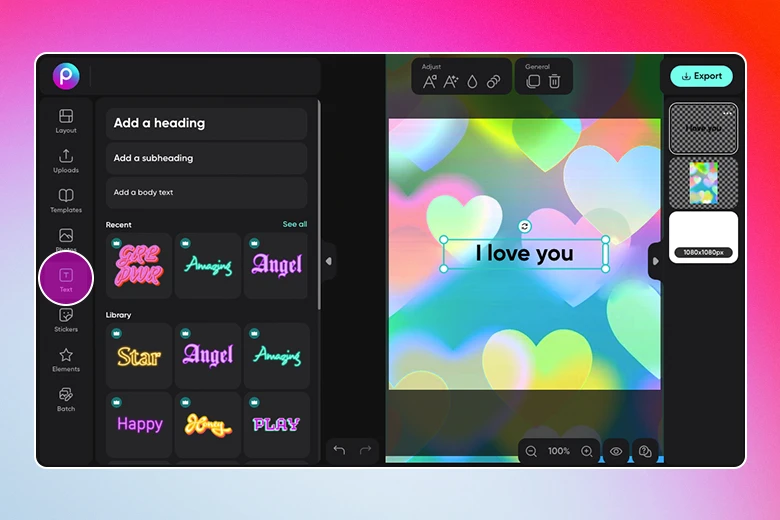
Task: Select the Text tool in sidebar
Action: tap(66, 278)
